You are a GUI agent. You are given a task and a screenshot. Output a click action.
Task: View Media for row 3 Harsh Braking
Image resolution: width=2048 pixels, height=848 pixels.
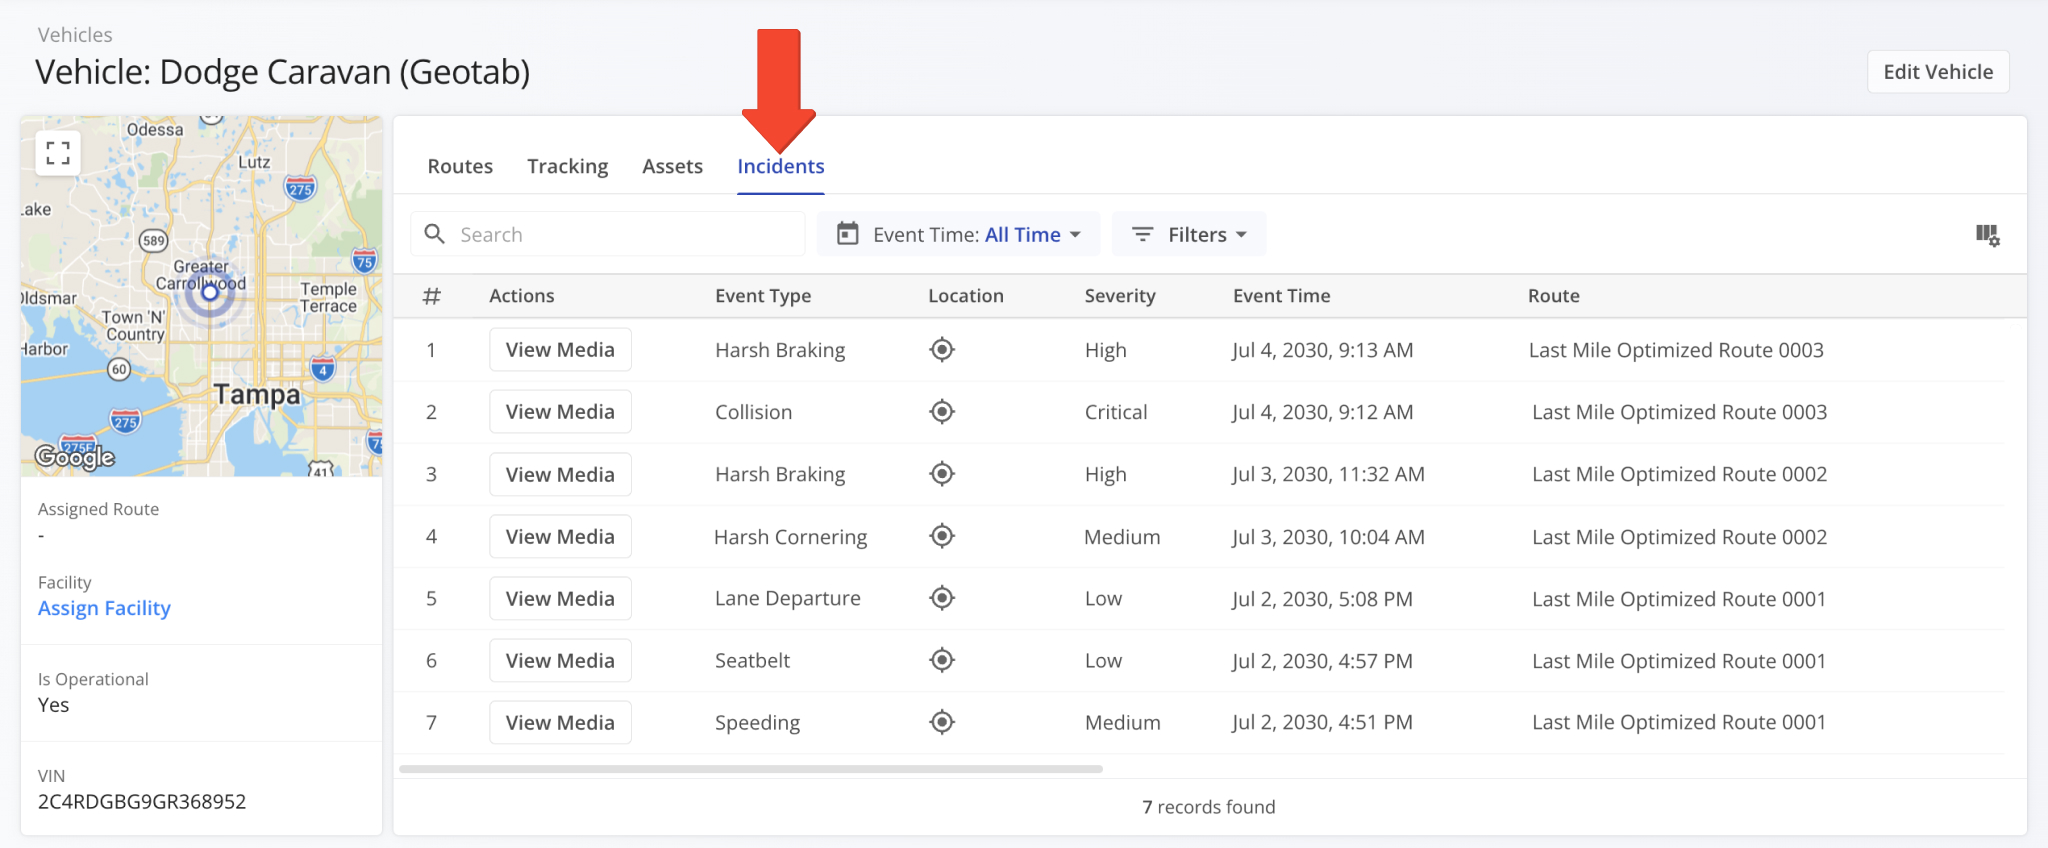pyautogui.click(x=560, y=474)
